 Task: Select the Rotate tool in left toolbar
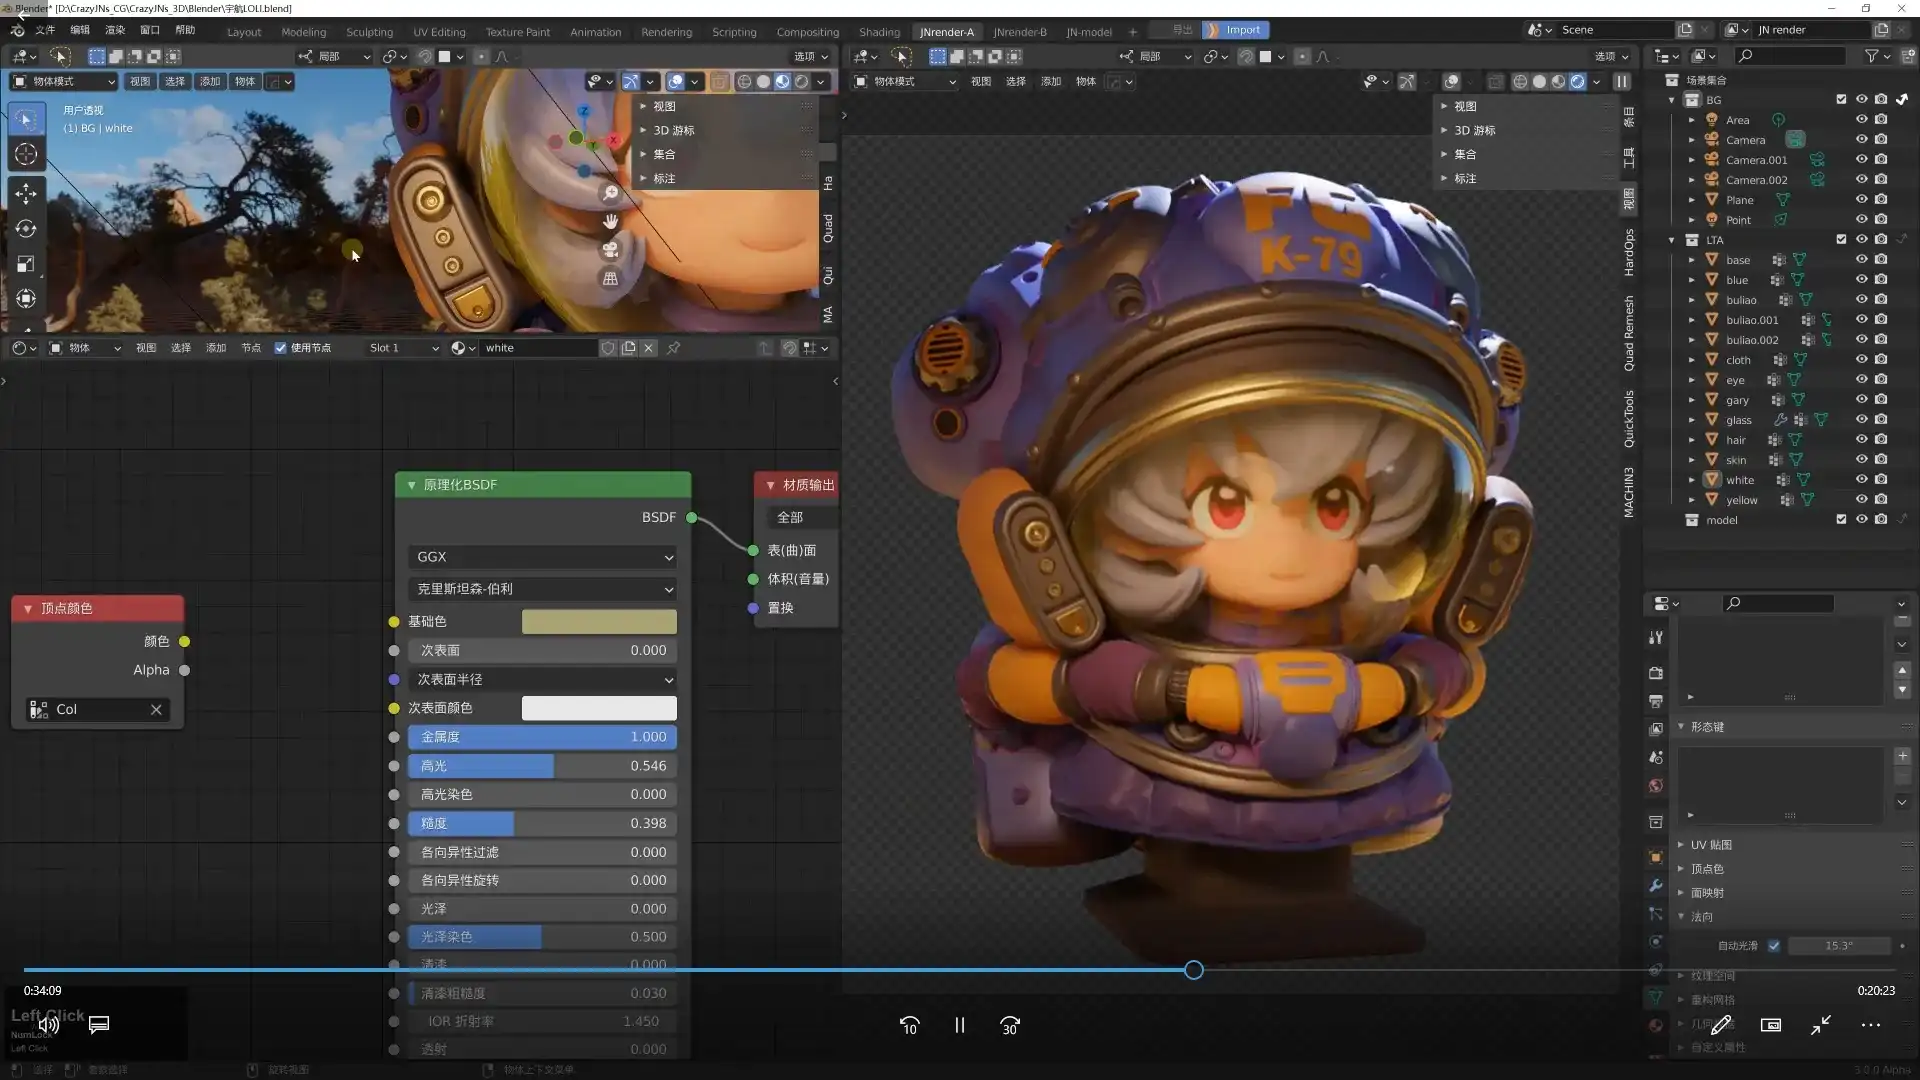(26, 229)
